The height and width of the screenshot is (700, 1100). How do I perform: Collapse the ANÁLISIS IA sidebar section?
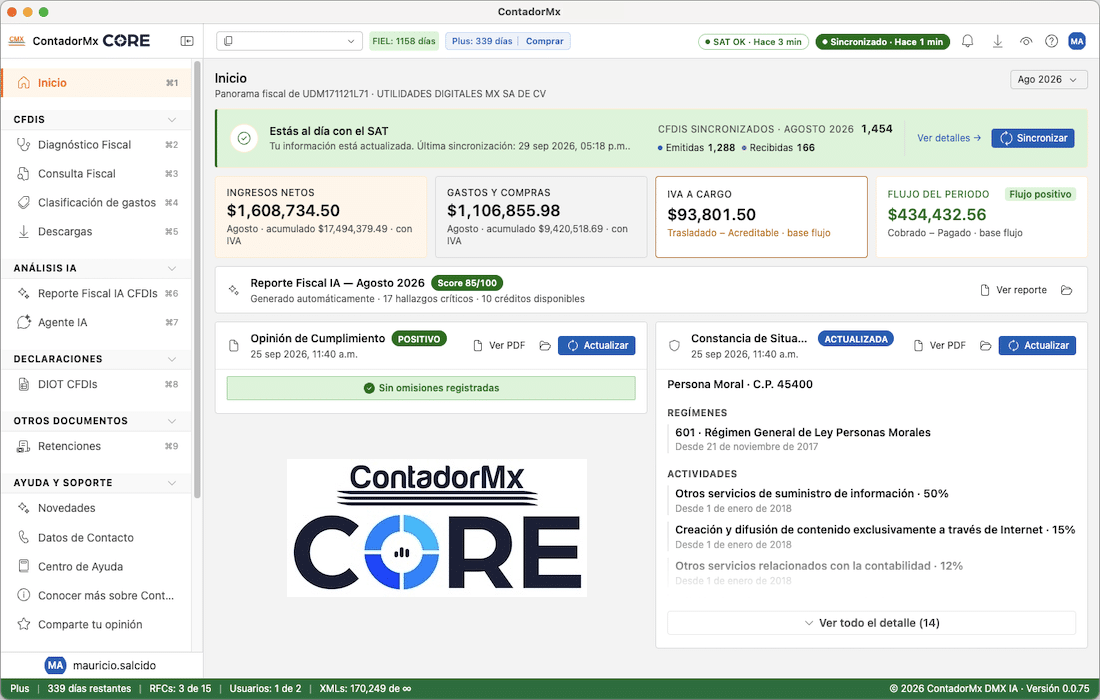coord(172,269)
